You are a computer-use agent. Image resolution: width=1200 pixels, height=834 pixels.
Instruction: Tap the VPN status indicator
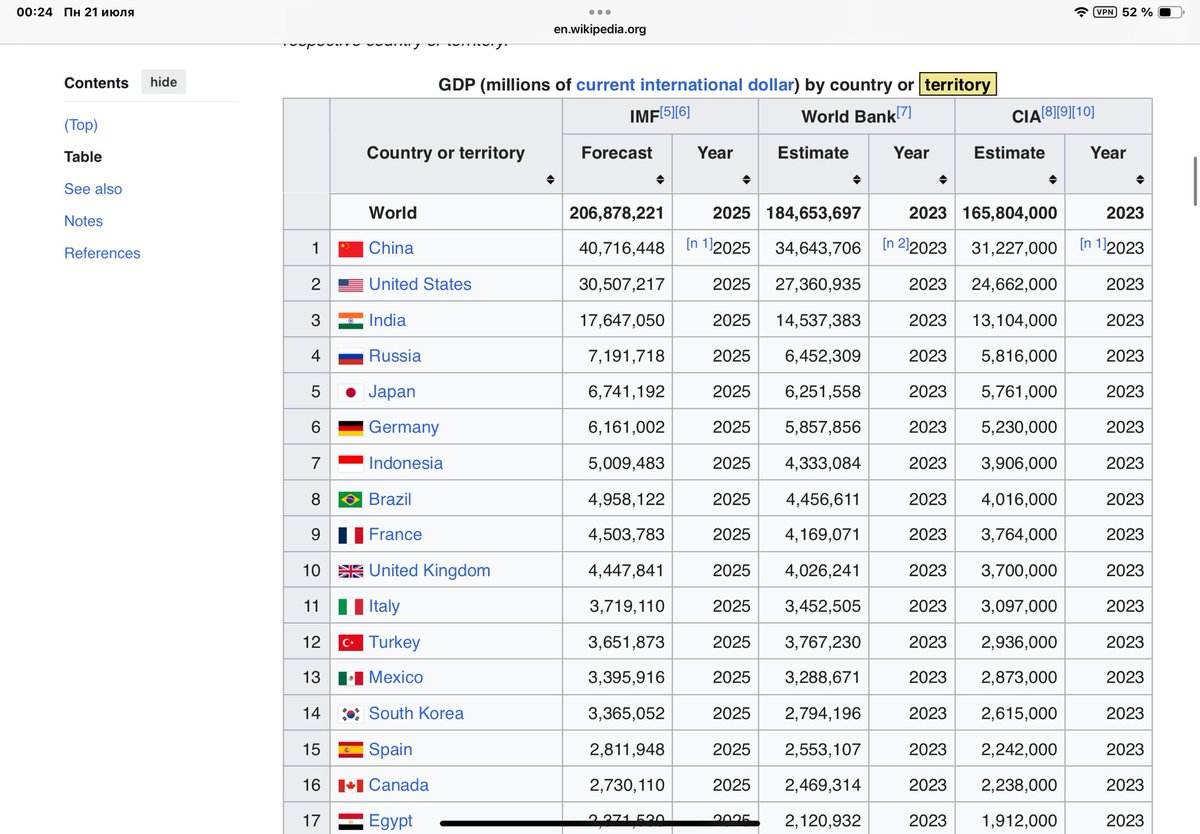(1105, 12)
